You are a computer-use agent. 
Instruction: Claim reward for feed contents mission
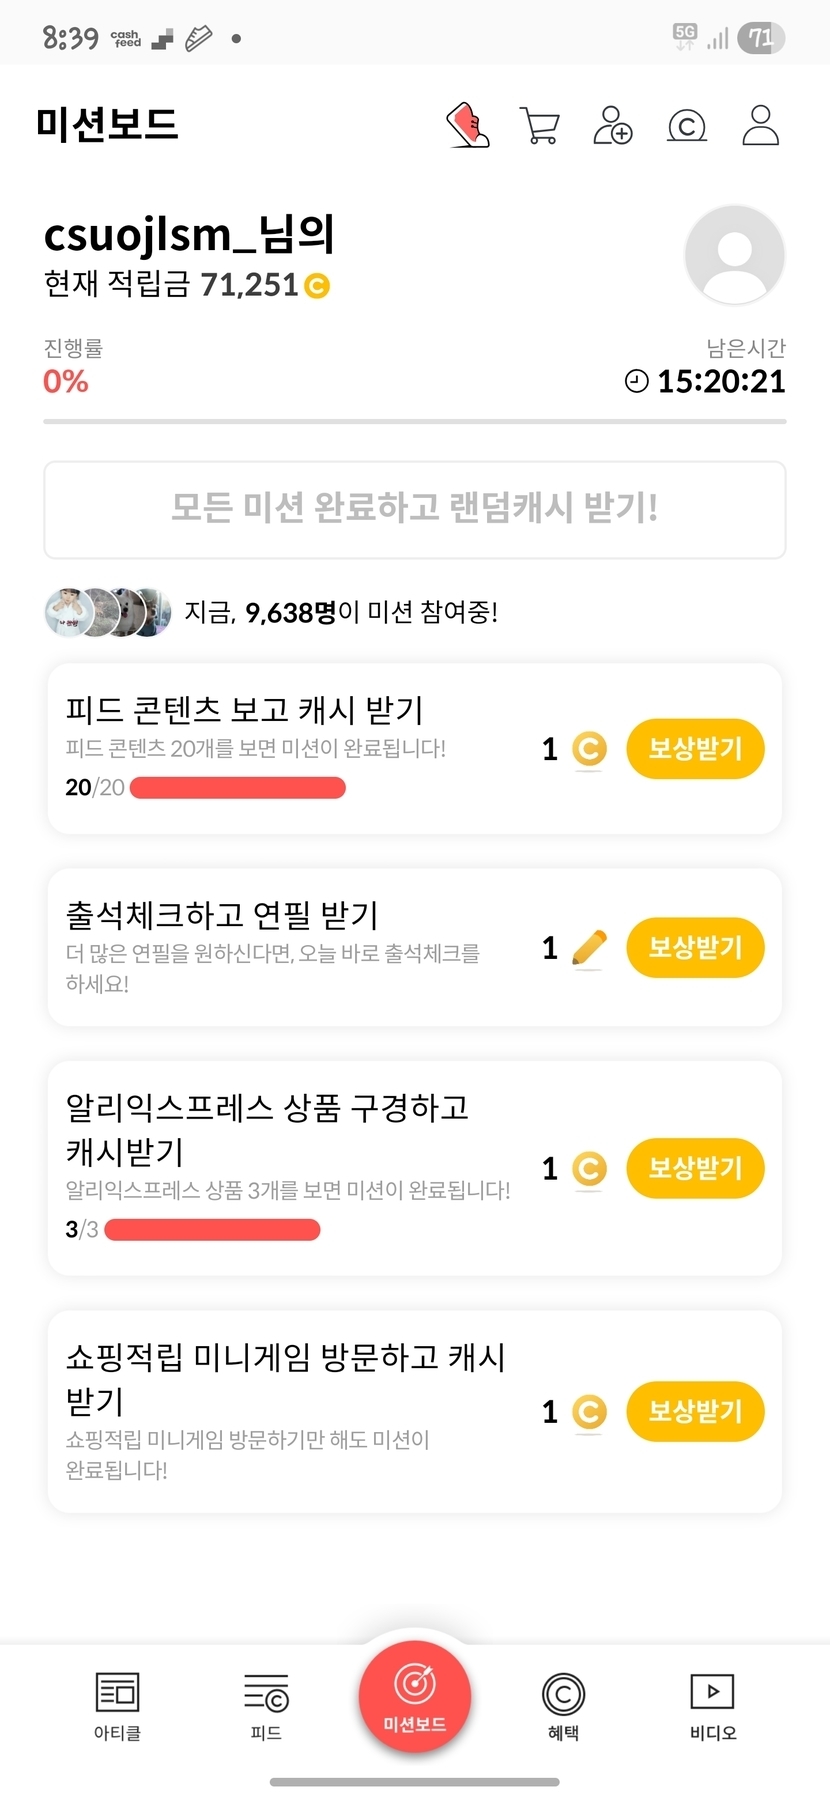(695, 749)
